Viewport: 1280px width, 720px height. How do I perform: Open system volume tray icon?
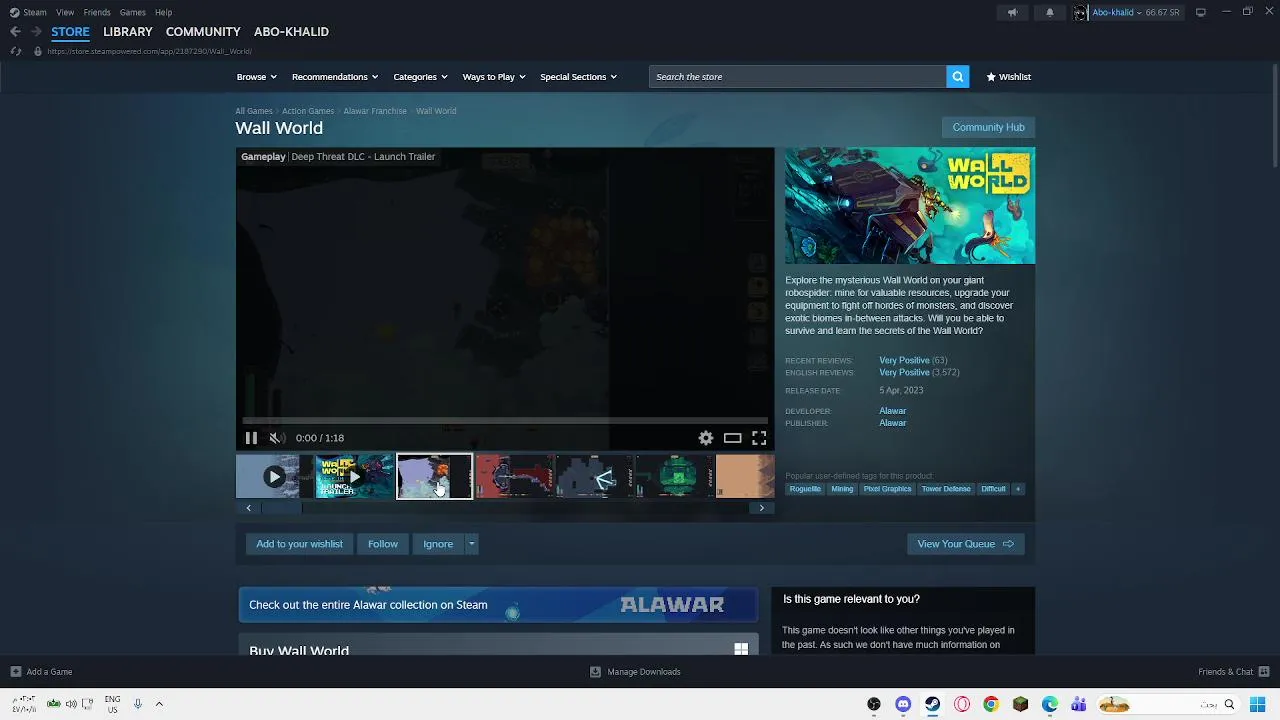tap(71, 704)
